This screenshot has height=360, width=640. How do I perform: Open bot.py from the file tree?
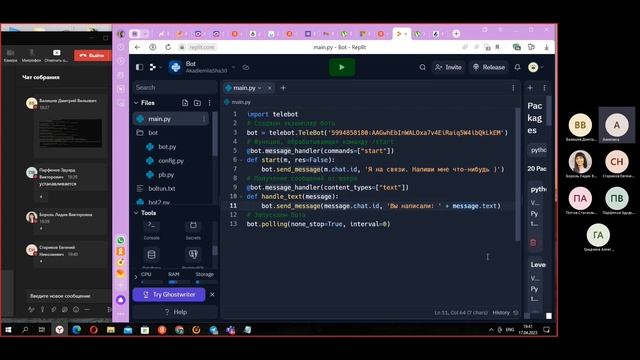click(x=167, y=147)
